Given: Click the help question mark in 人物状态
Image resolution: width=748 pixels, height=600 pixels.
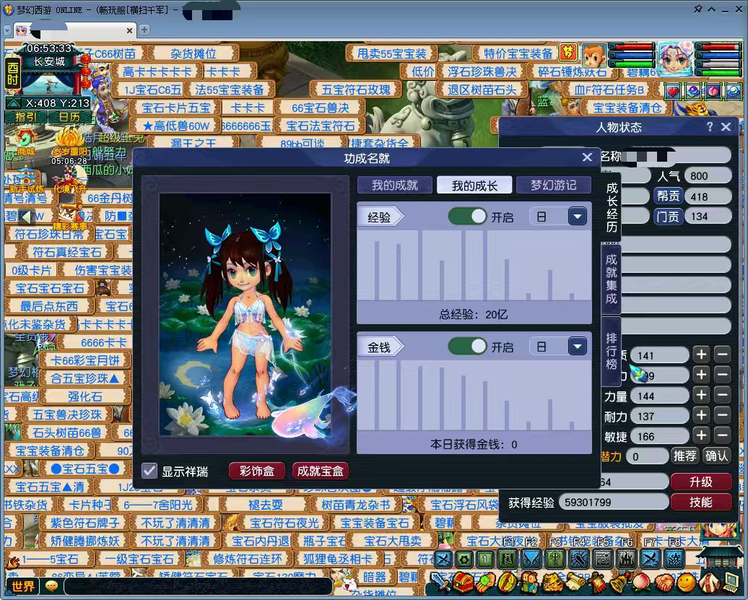Looking at the screenshot, I should click(710, 127).
